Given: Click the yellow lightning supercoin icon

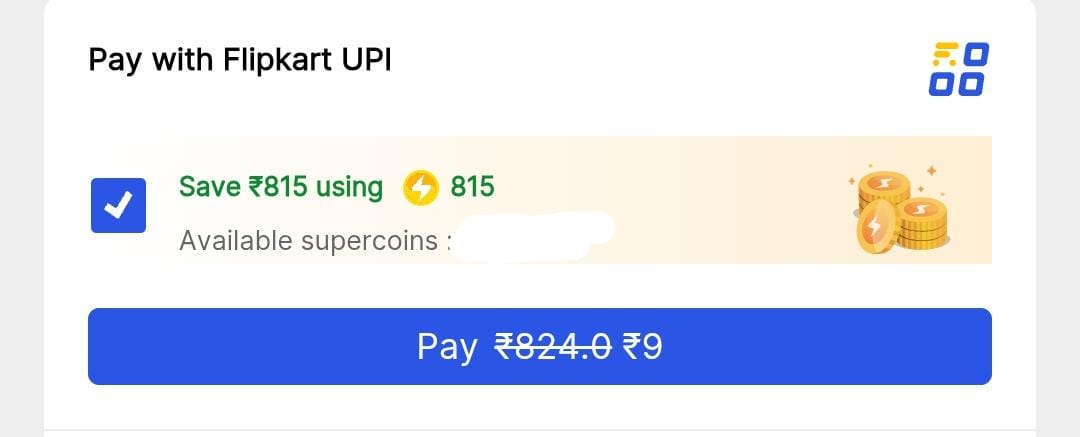Looking at the screenshot, I should [421, 188].
